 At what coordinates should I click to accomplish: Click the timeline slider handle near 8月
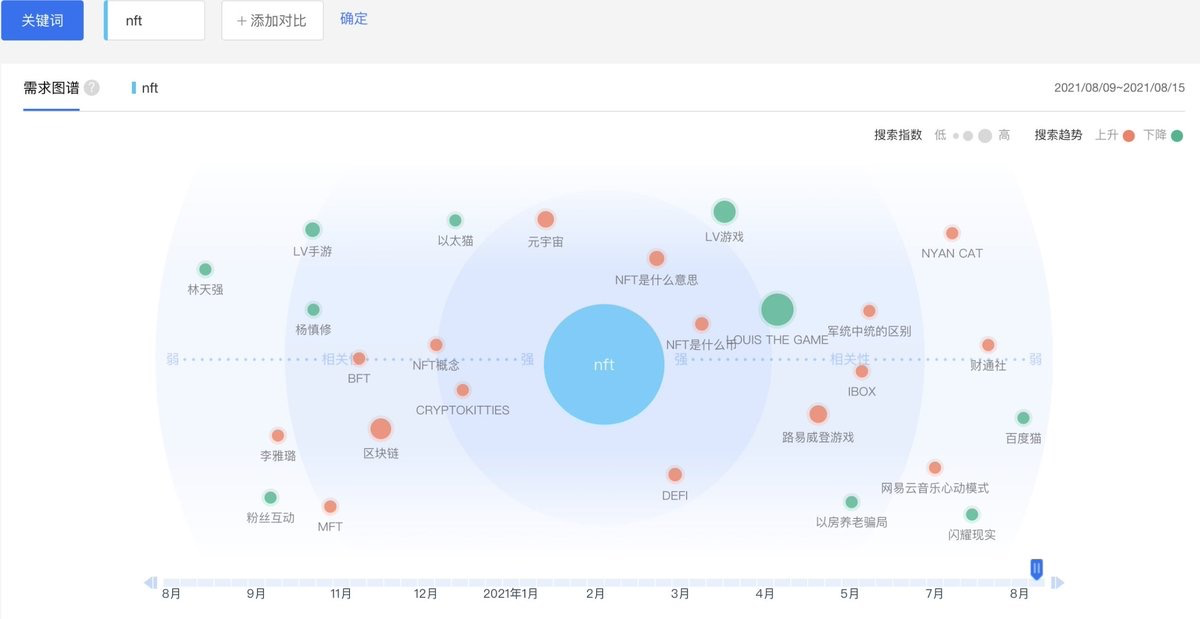pos(1036,567)
